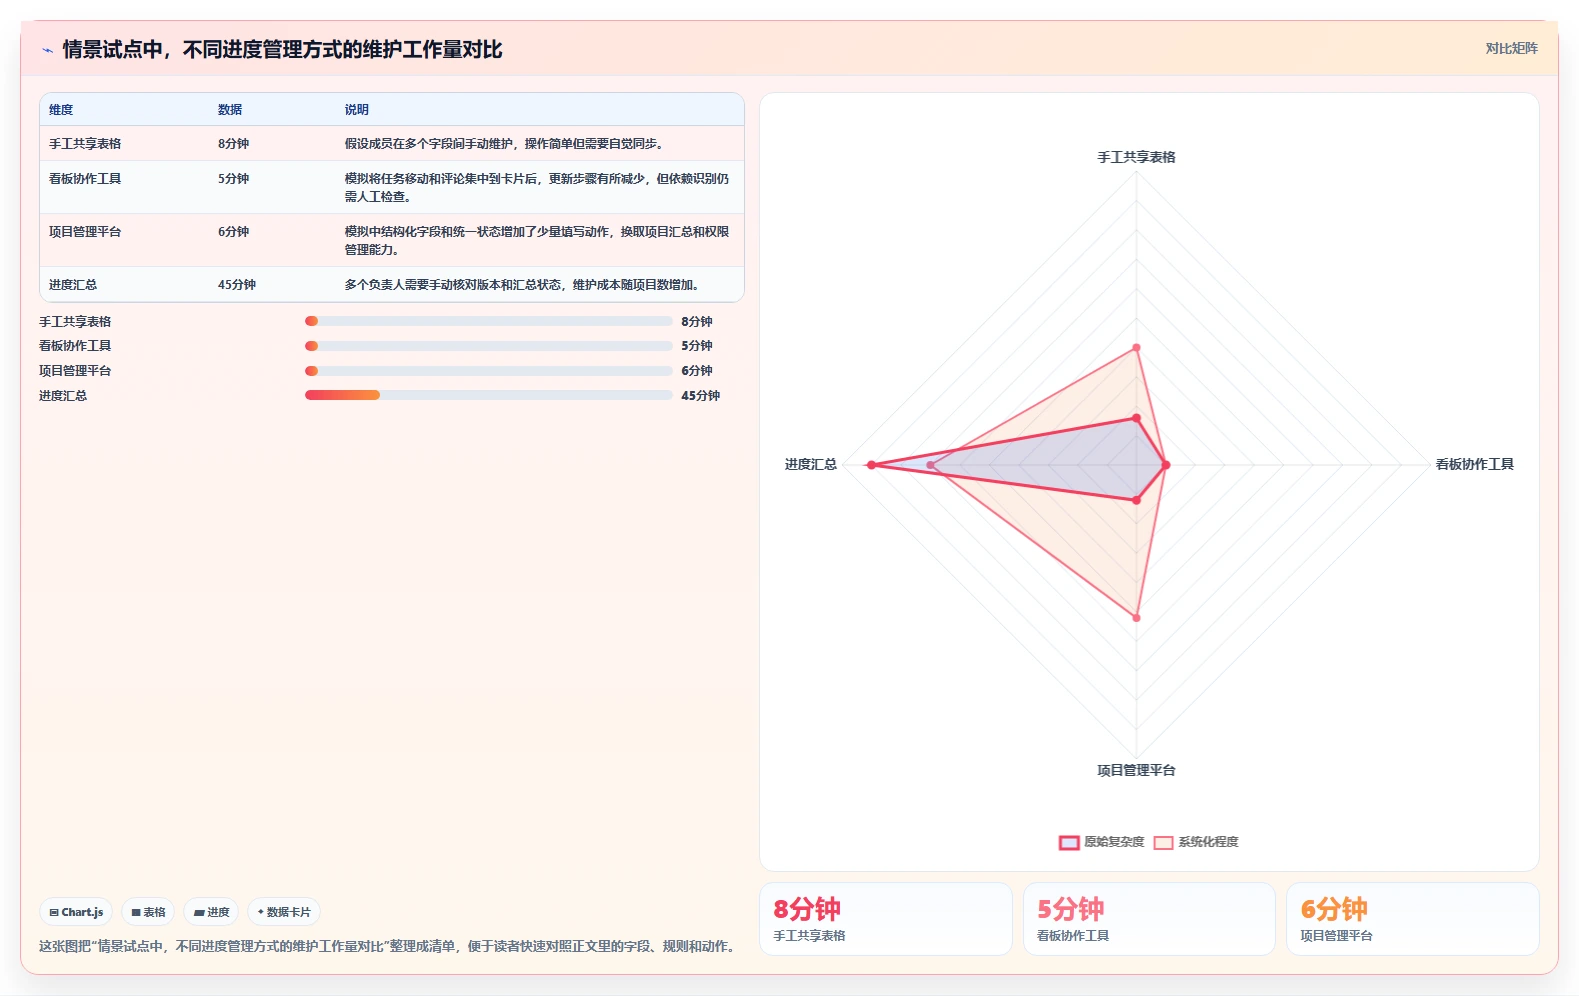Click the 表格 tag chip
This screenshot has height=996, width=1579.
pos(148,912)
